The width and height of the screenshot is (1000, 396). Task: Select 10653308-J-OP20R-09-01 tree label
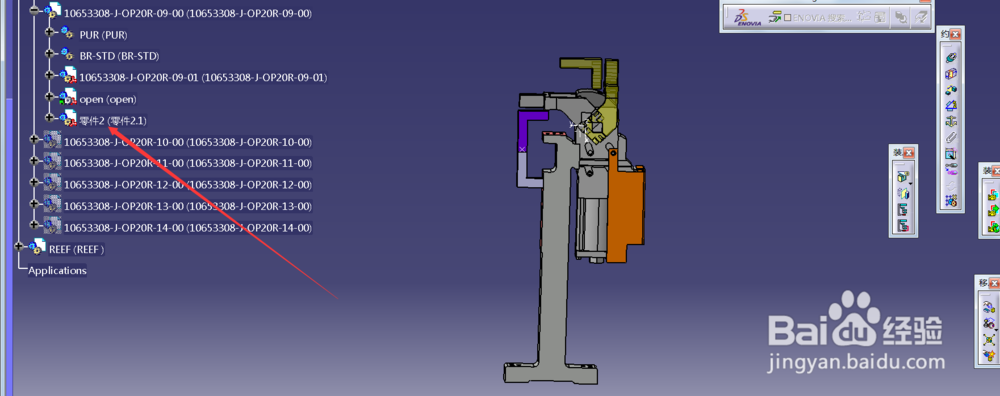coord(203,77)
